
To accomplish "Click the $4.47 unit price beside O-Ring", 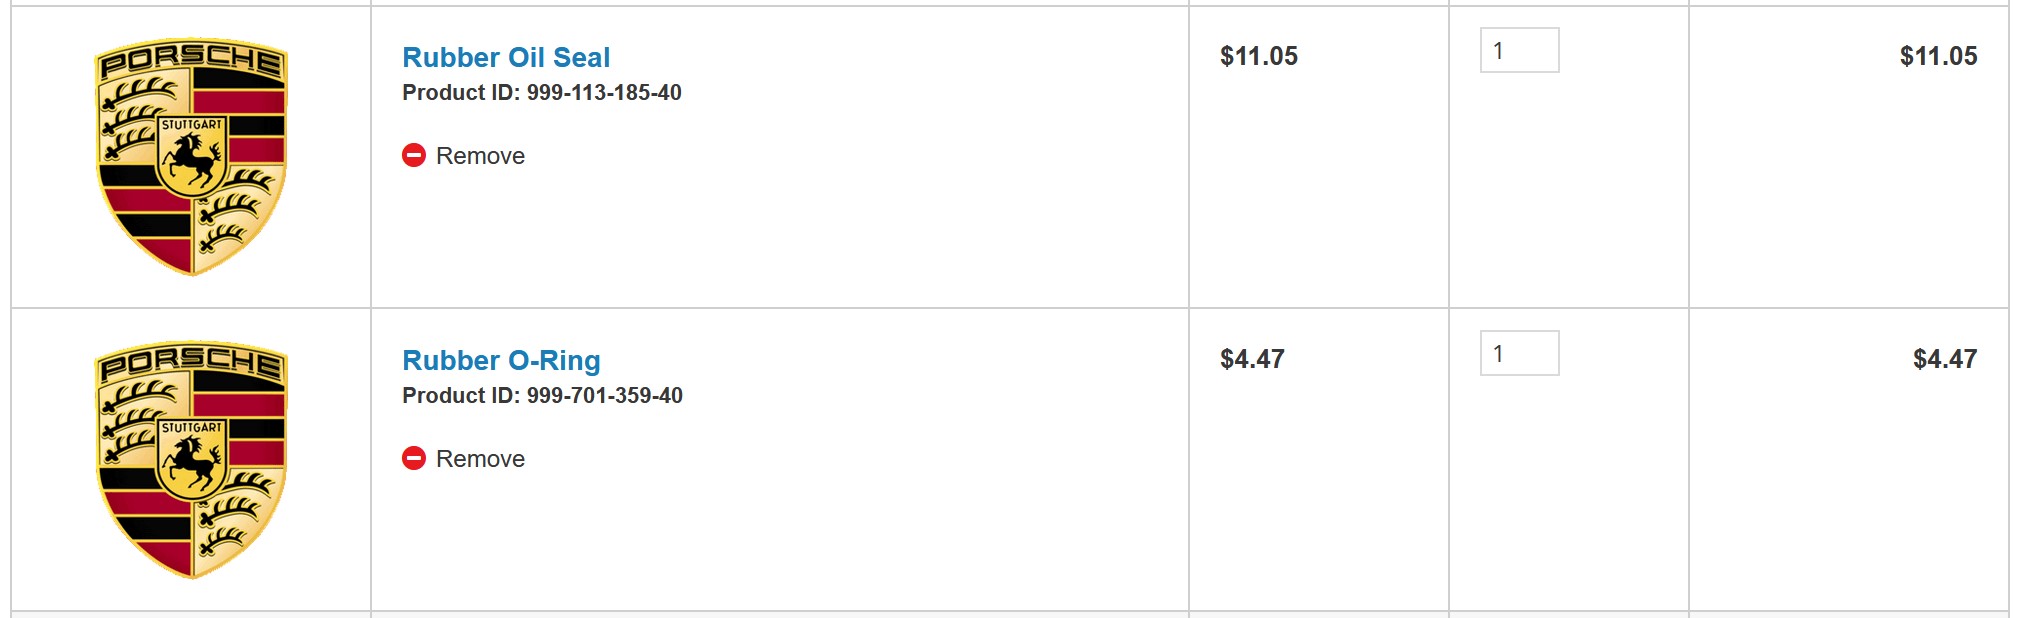I will [1252, 359].
